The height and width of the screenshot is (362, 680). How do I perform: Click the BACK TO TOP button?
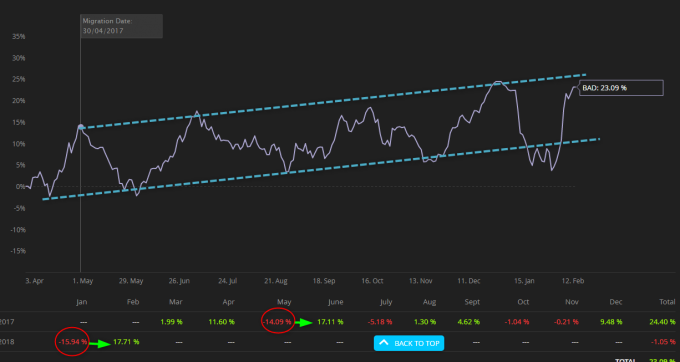tap(409, 343)
